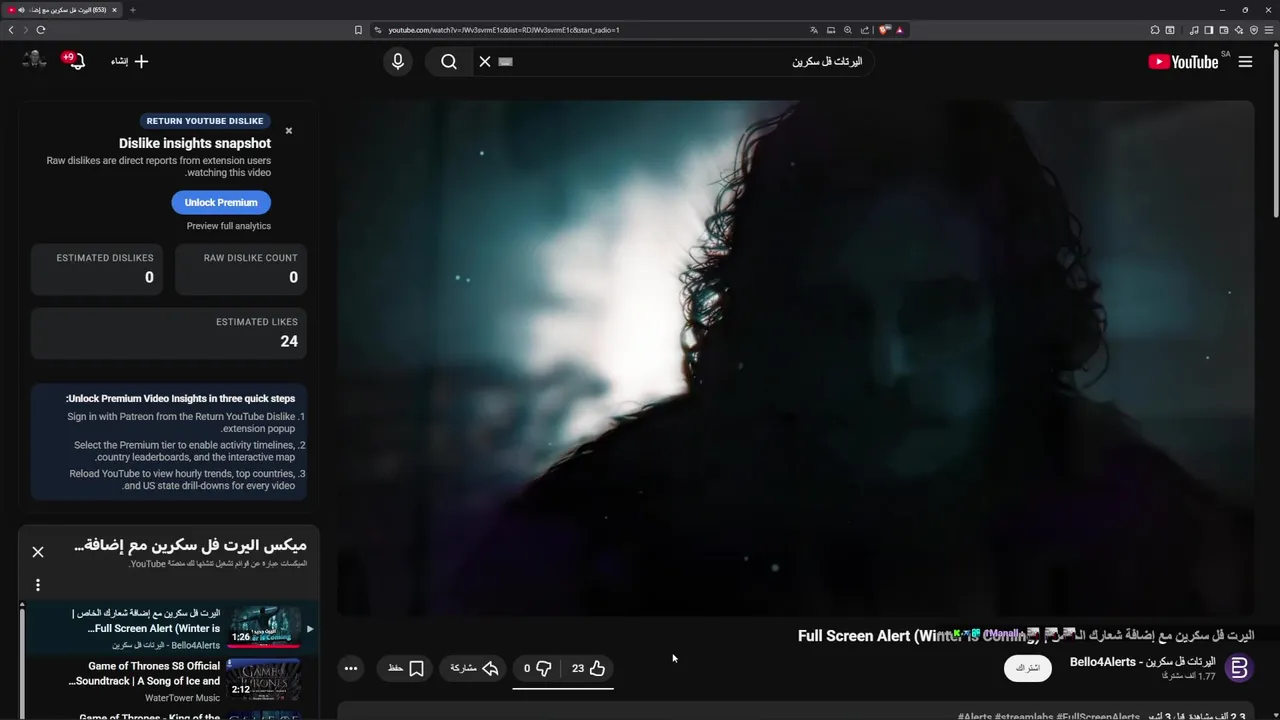The width and height of the screenshot is (1280, 720).
Task: Select the active YouTube video tab
Action: click(62, 10)
